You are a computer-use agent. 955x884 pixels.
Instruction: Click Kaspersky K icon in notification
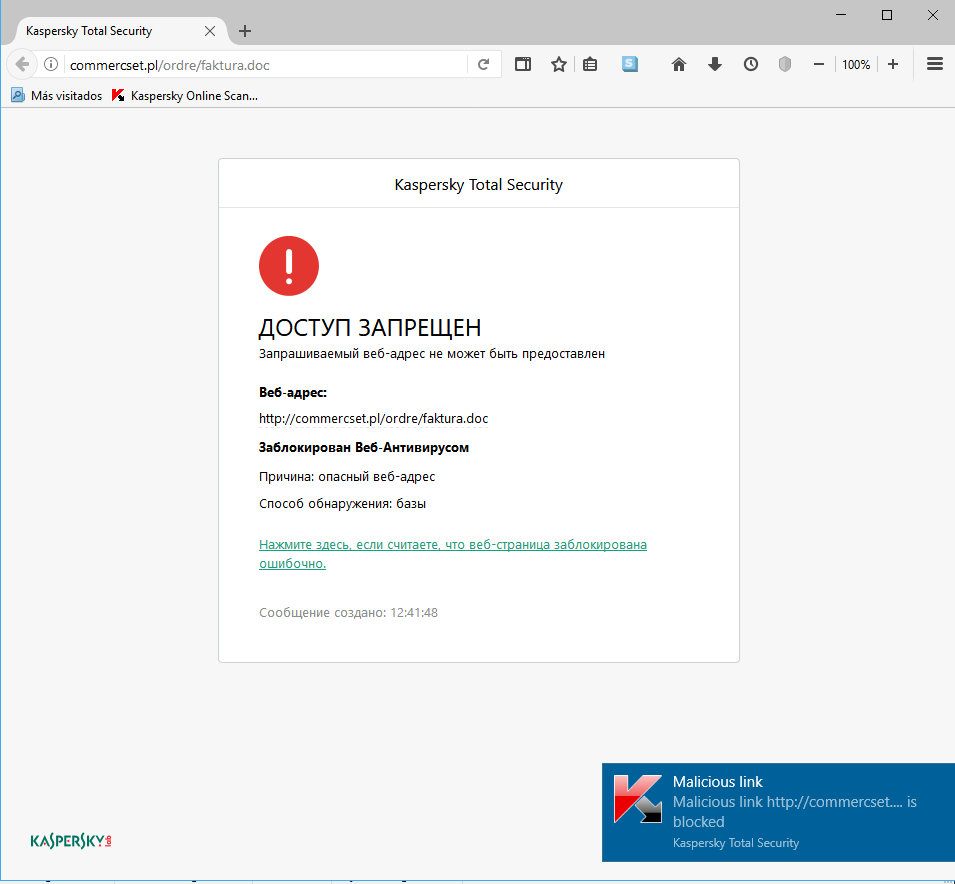(638, 799)
